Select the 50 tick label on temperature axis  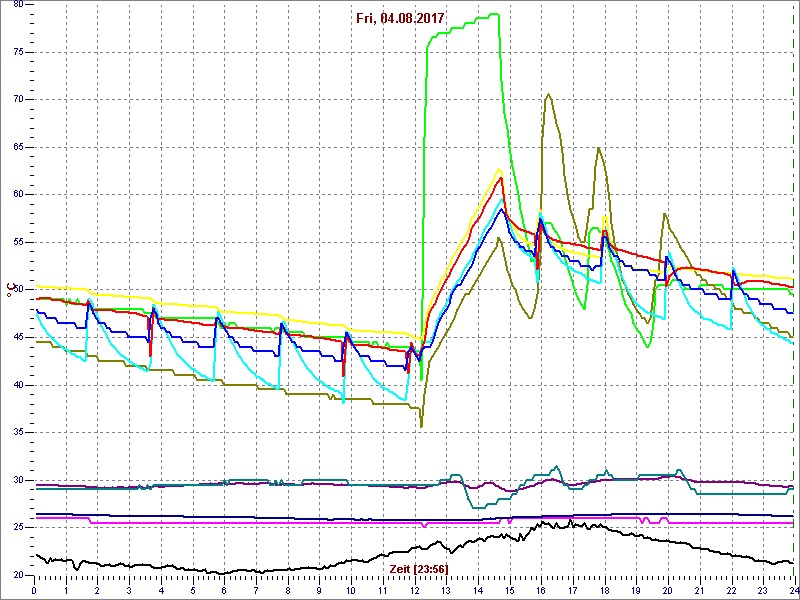(18, 290)
